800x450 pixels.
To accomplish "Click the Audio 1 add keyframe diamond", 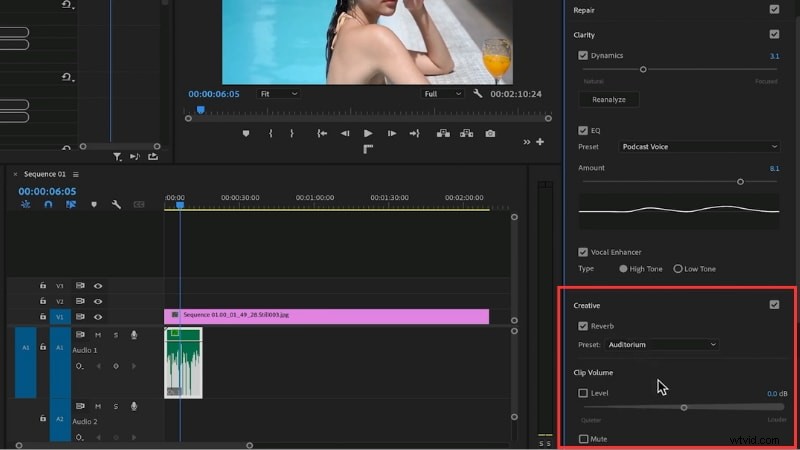I will [116, 366].
